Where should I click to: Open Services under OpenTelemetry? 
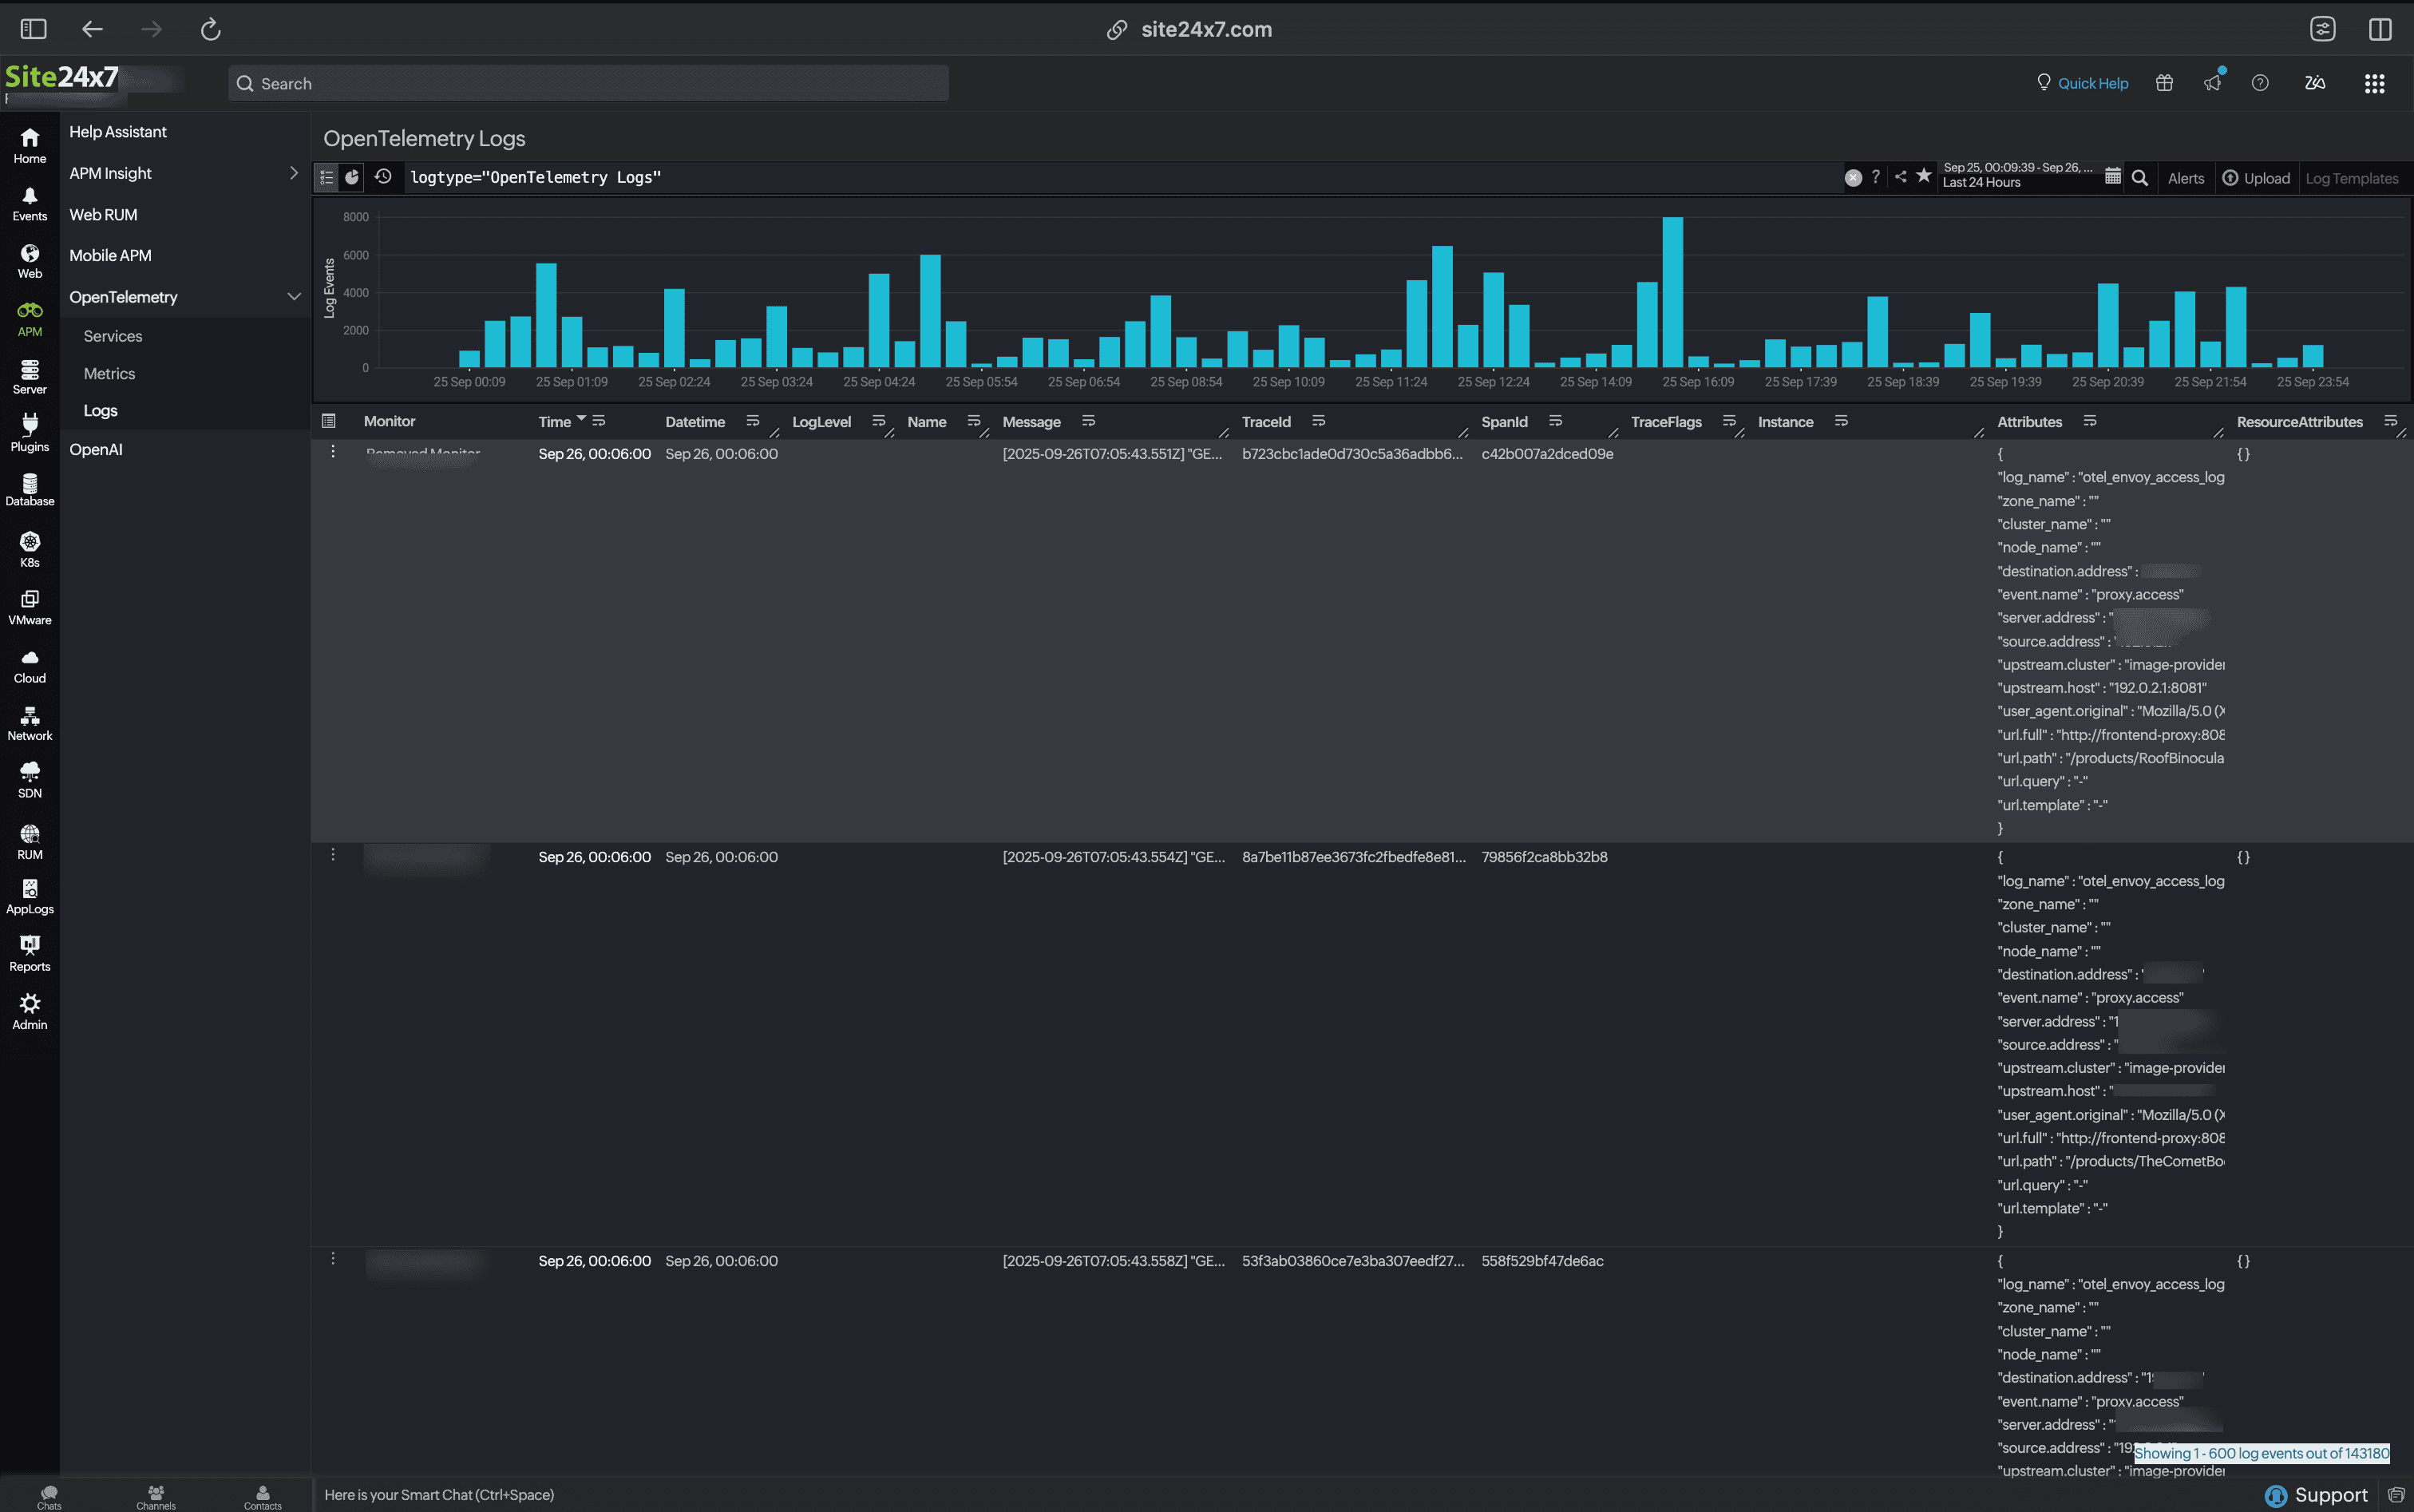(113, 336)
